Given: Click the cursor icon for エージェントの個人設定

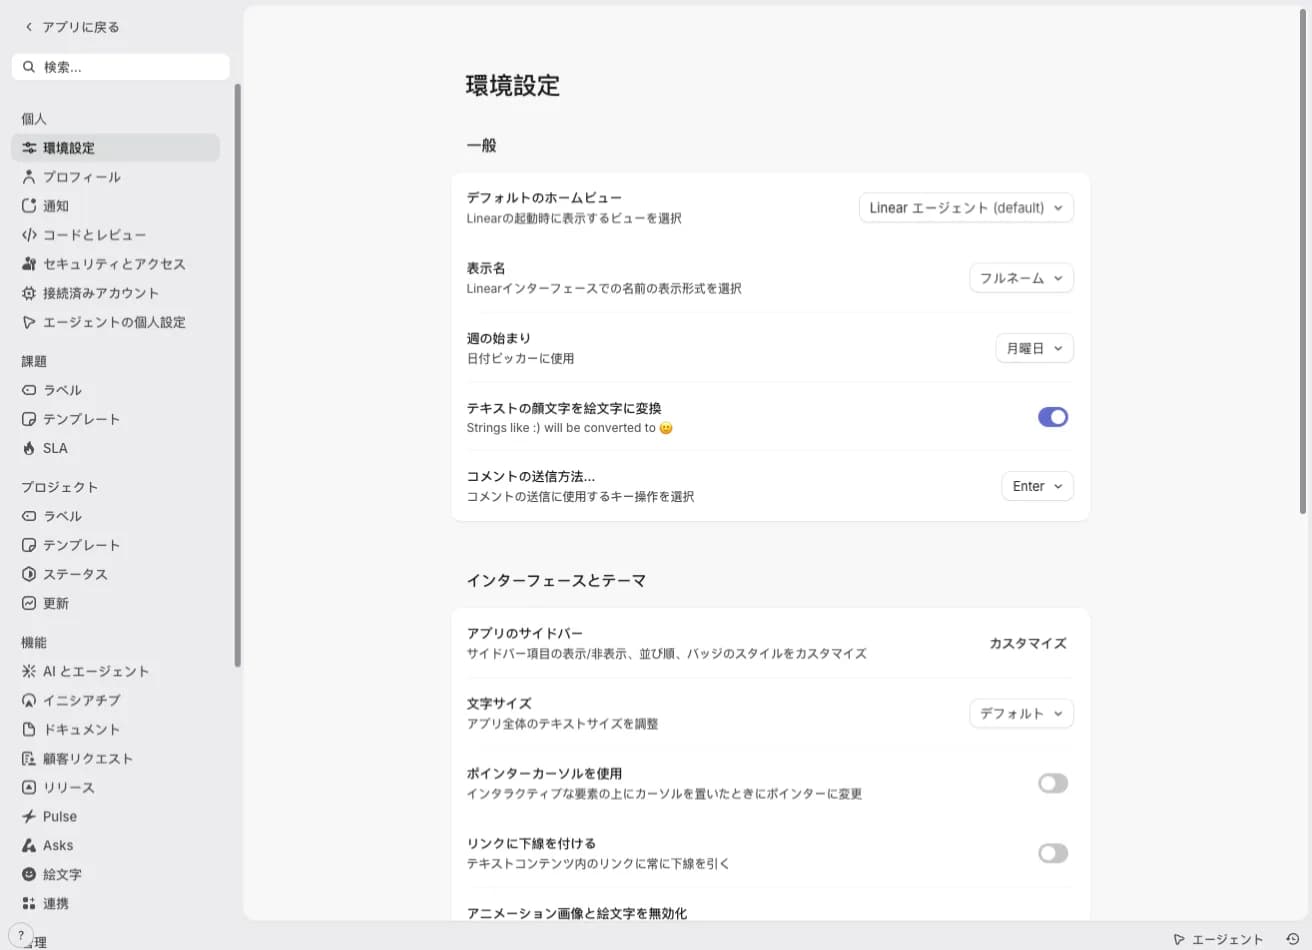Looking at the screenshot, I should point(29,322).
